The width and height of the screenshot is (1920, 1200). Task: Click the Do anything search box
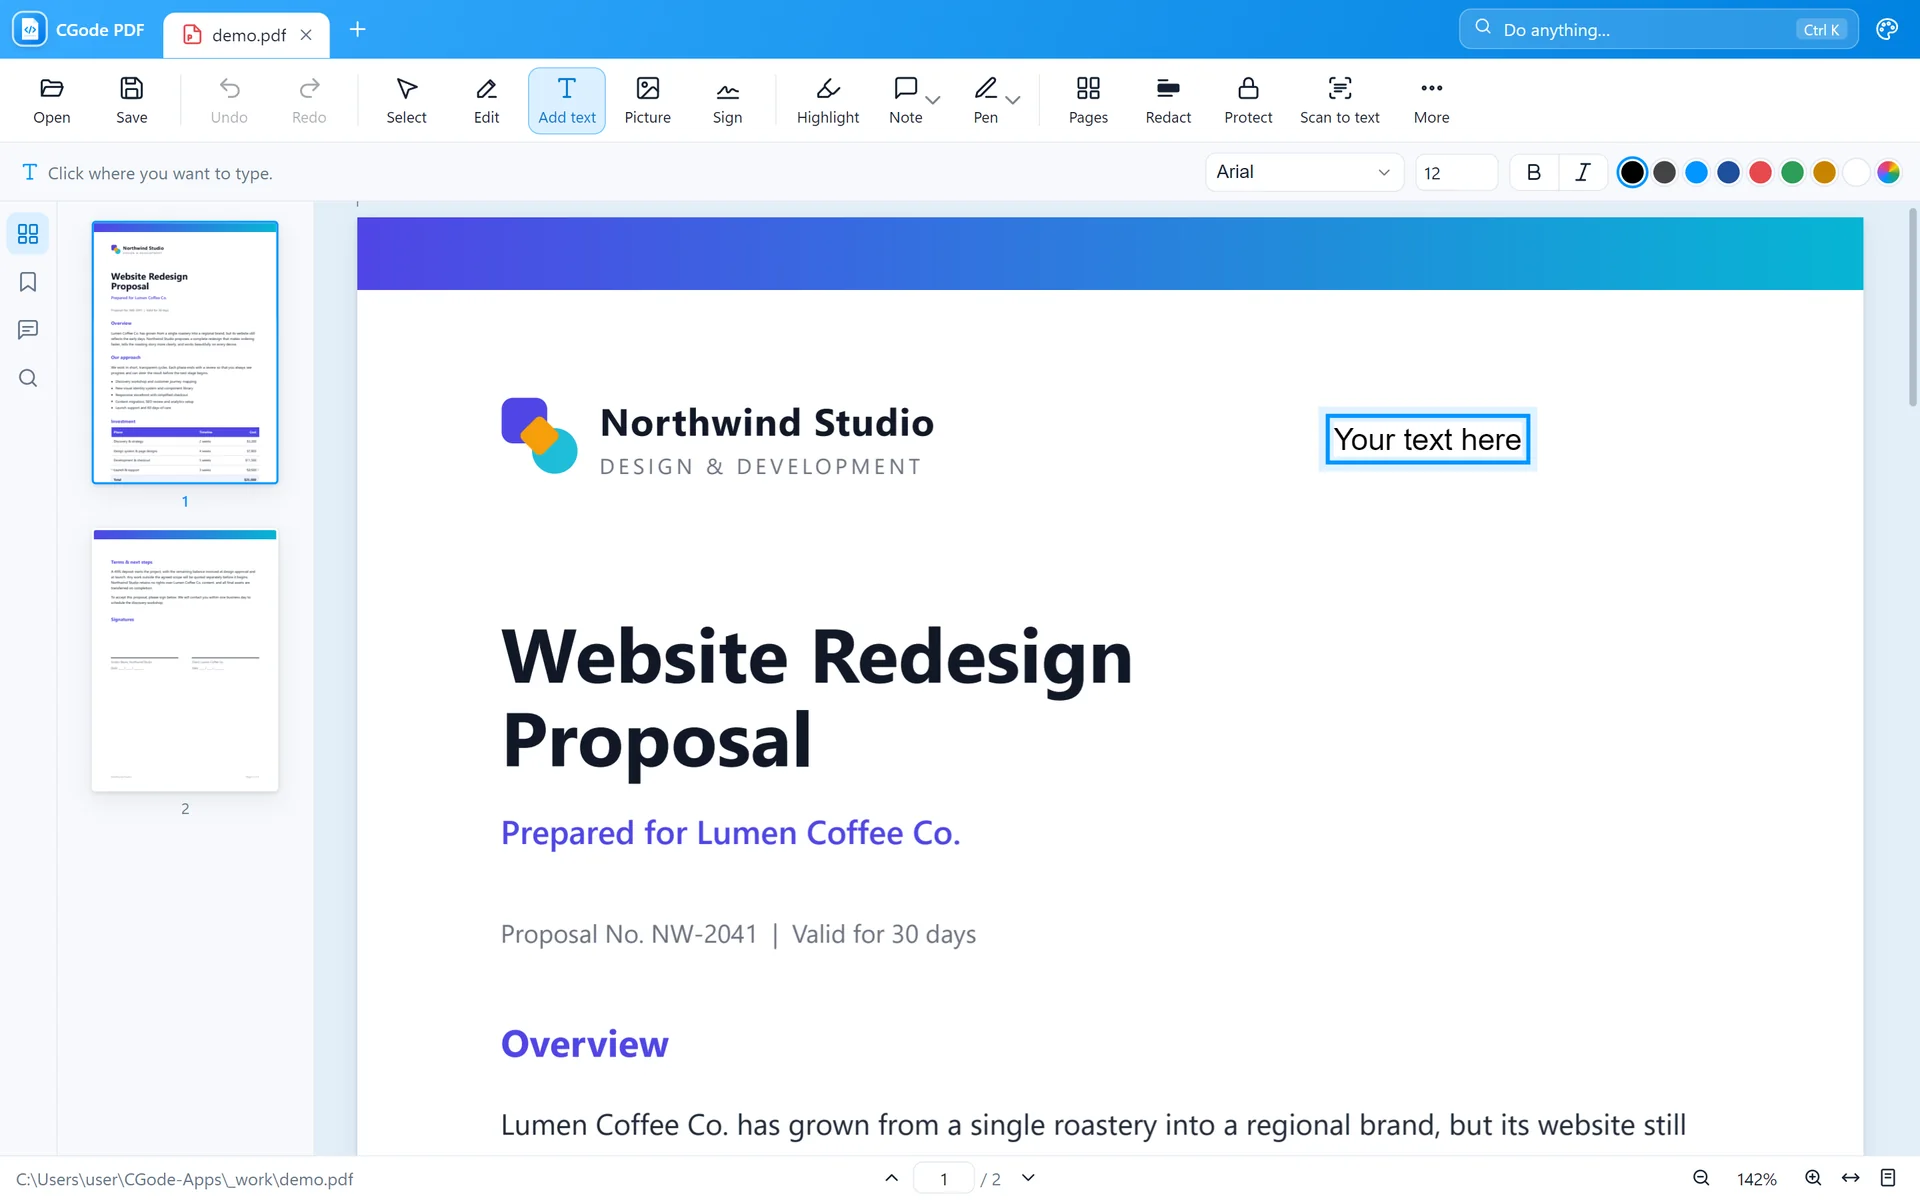(x=1657, y=29)
